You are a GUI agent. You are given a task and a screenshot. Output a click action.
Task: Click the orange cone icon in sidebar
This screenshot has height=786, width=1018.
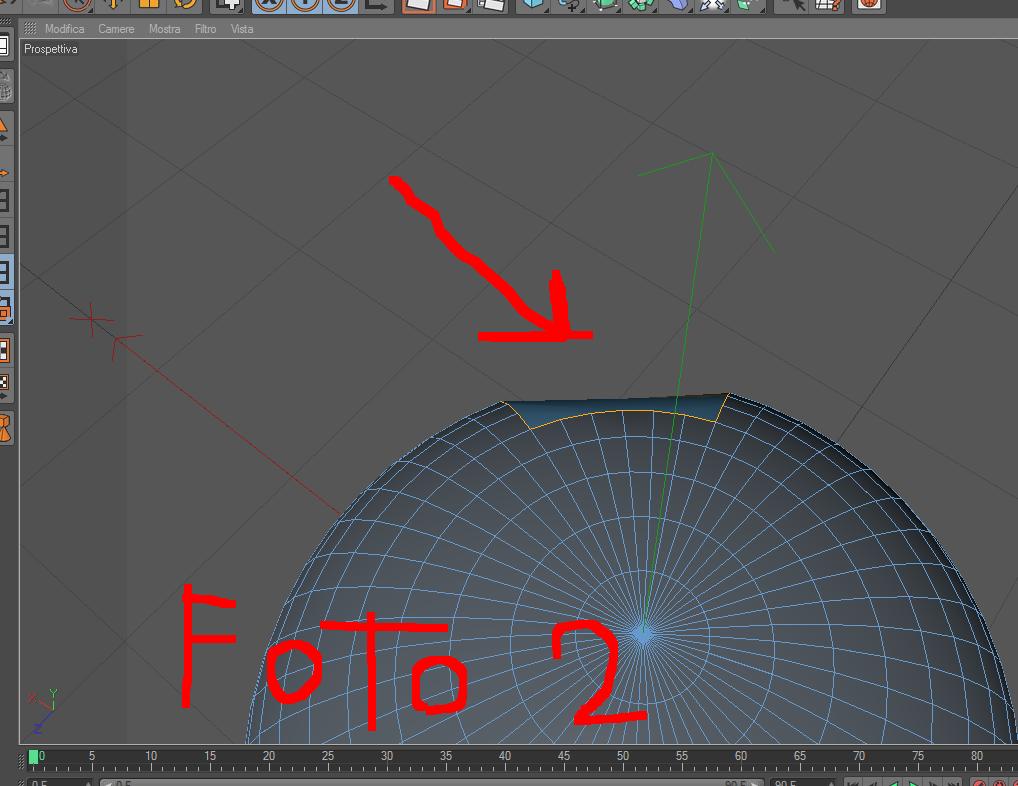pyautogui.click(x=5, y=429)
